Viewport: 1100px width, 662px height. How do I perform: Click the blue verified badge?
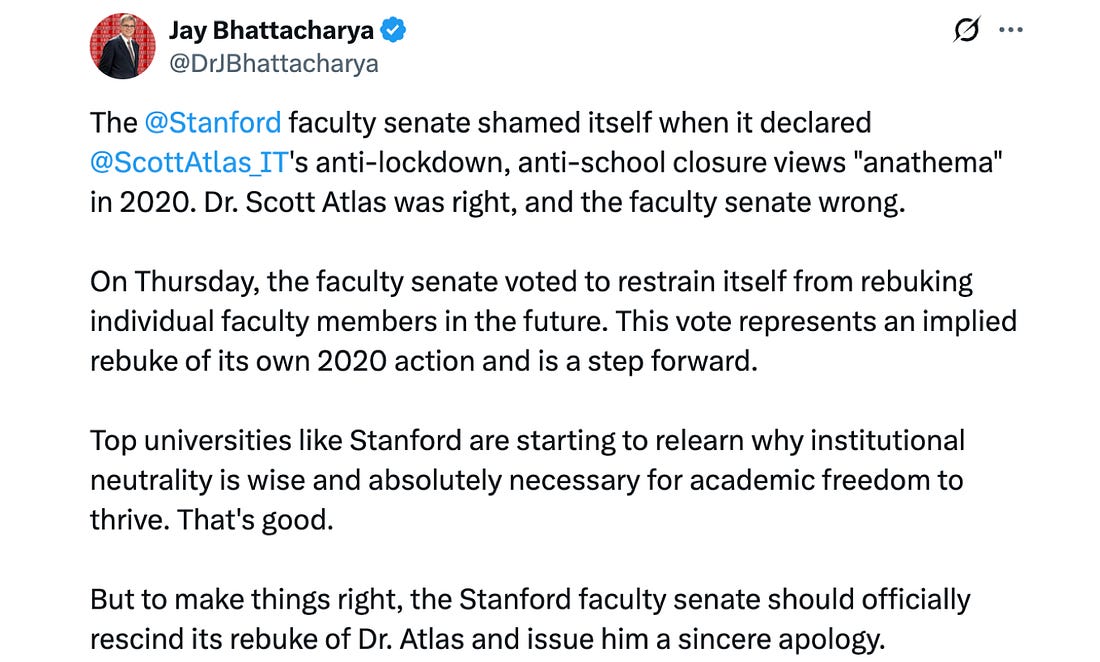[x=393, y=31]
